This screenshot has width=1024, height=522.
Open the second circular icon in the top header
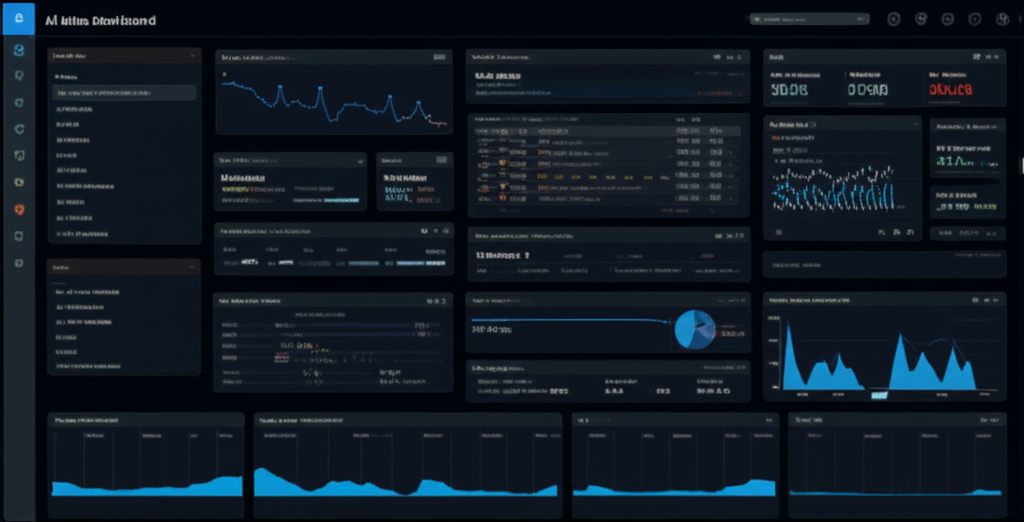pyautogui.click(x=921, y=19)
